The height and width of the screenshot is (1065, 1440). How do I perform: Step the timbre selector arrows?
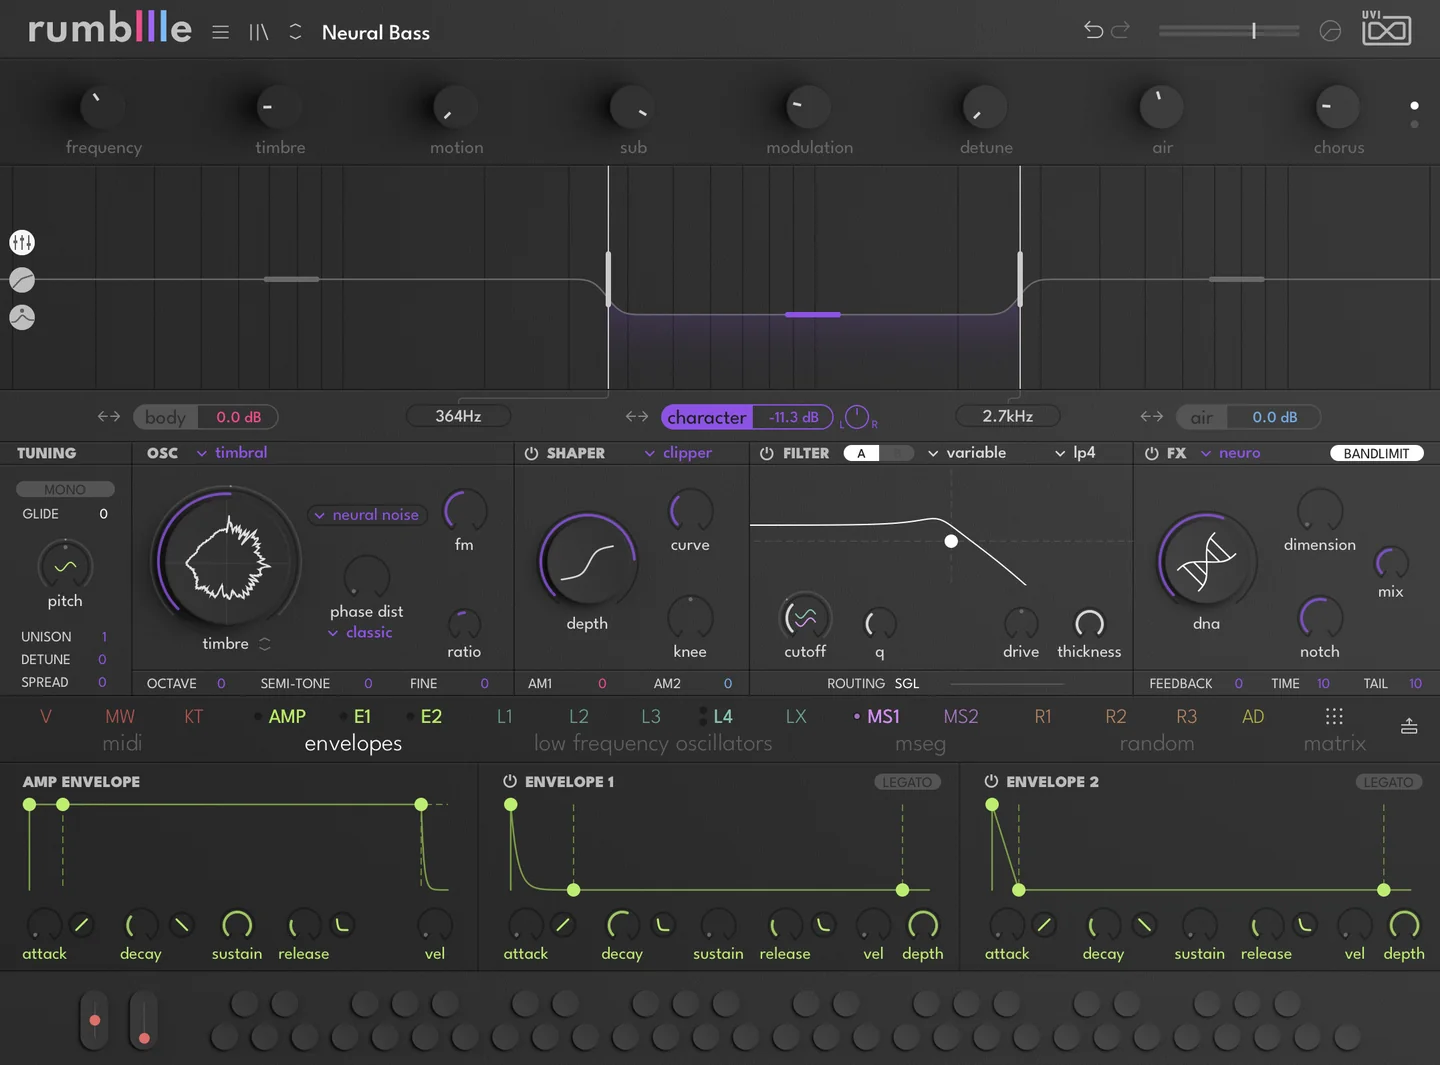pyautogui.click(x=265, y=644)
